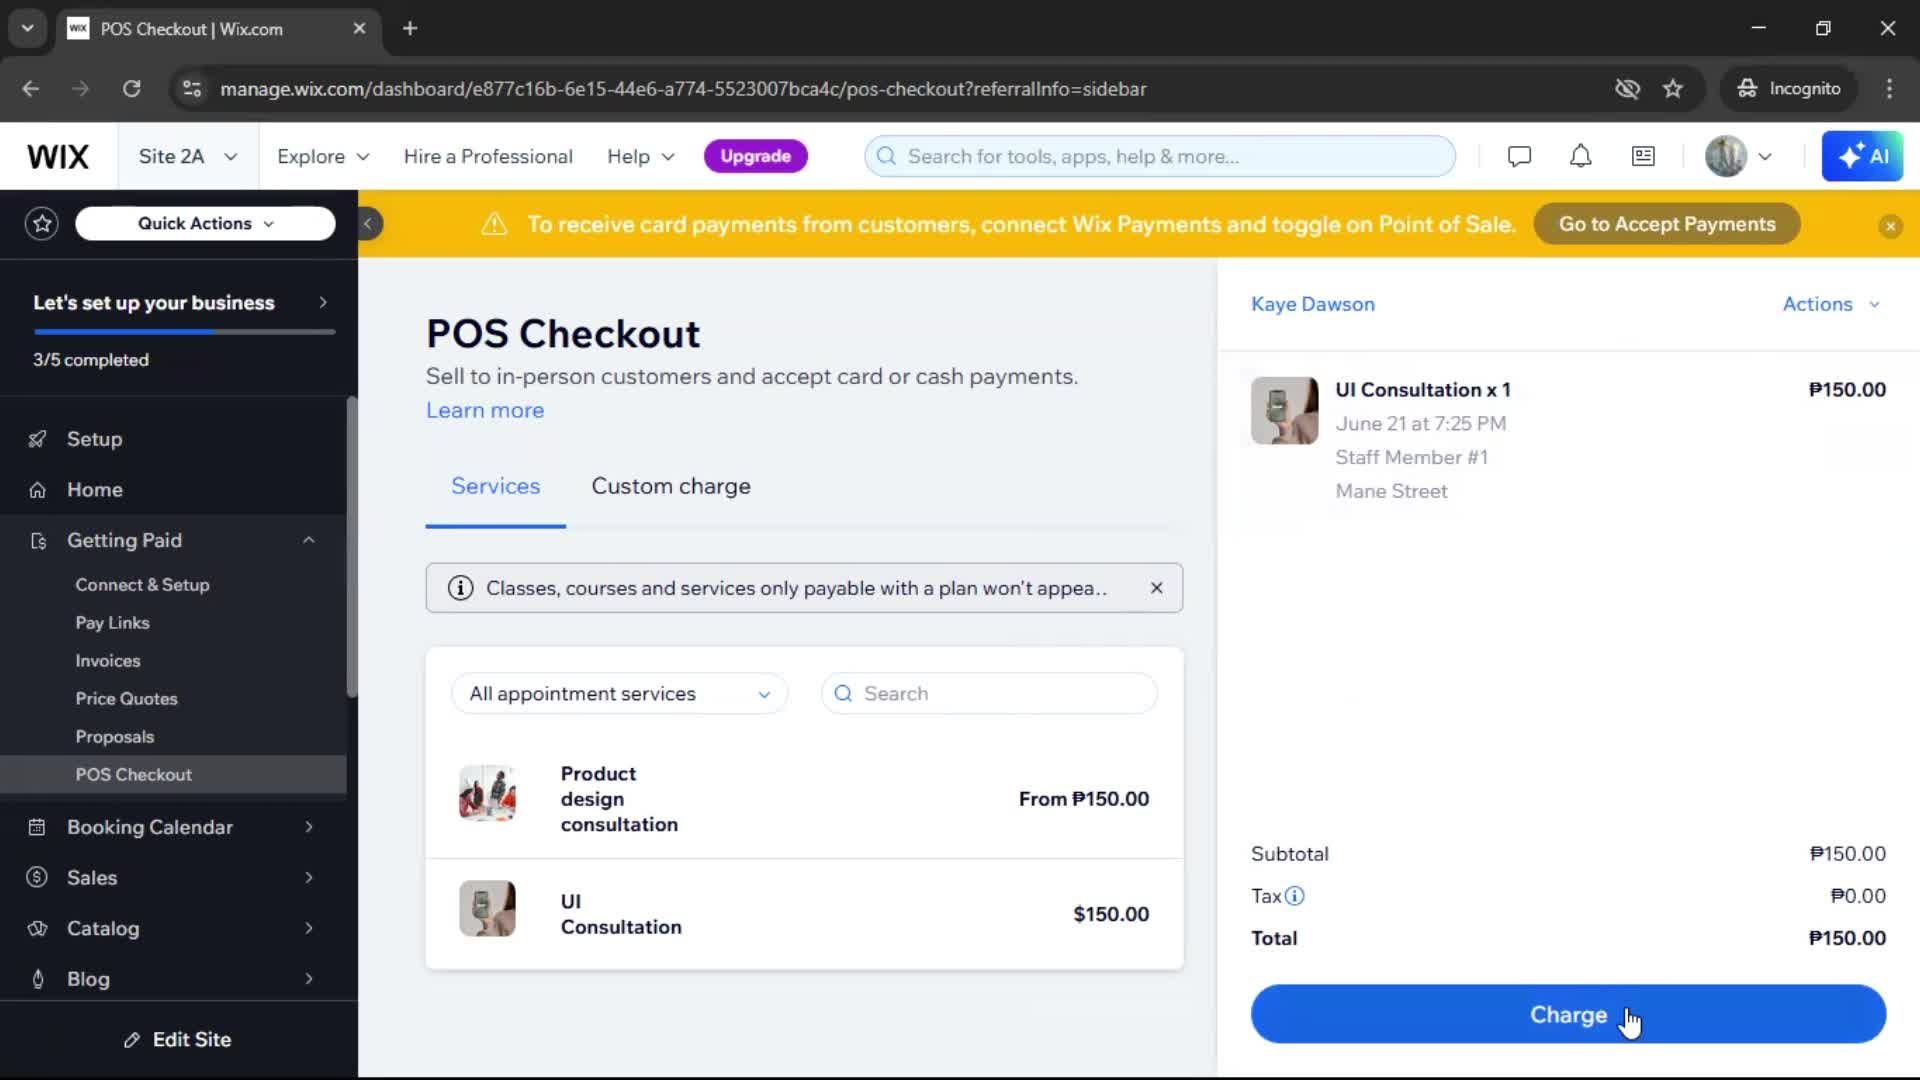Open the tab search dropdown

pyautogui.click(x=27, y=28)
